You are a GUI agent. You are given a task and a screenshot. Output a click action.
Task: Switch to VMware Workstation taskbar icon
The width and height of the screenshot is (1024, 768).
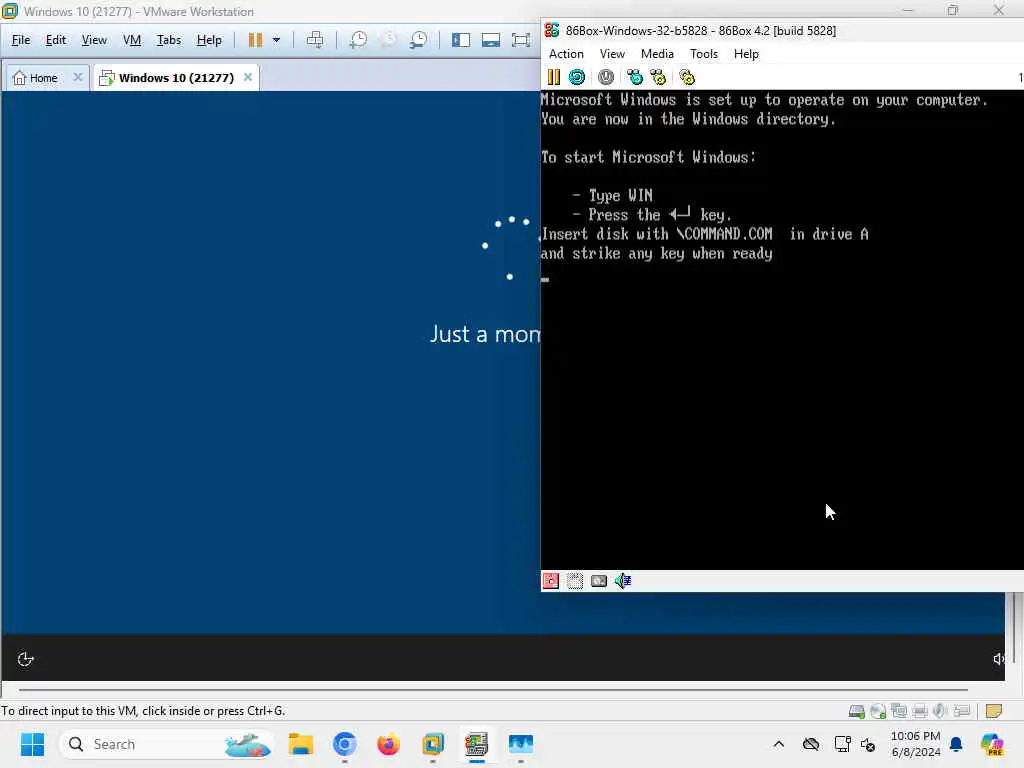click(x=432, y=744)
